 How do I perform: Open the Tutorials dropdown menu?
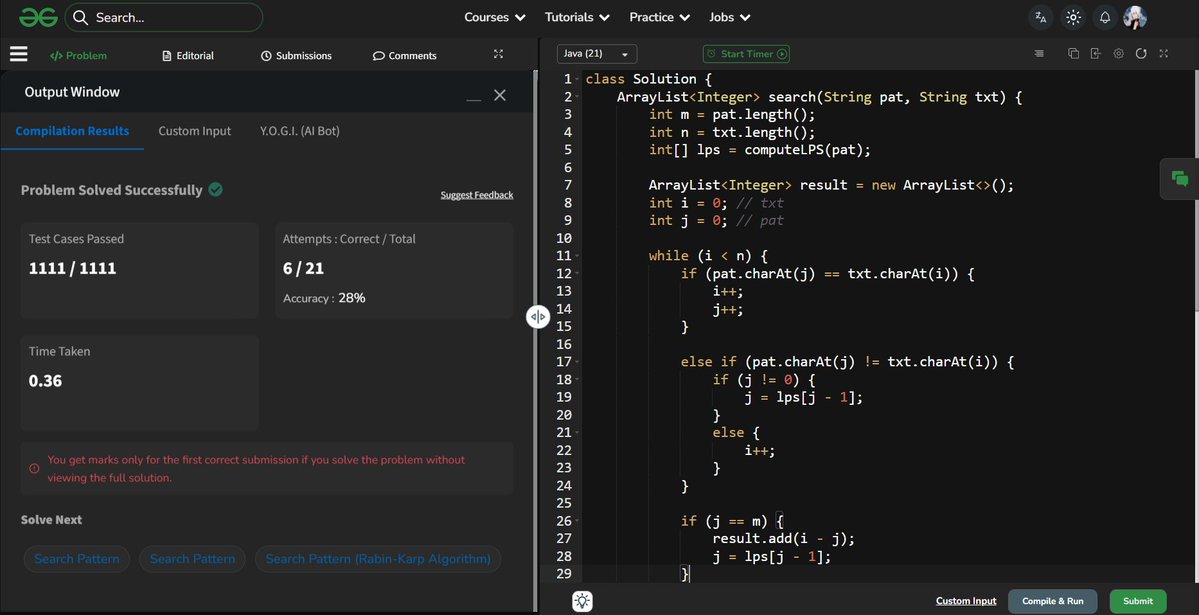[577, 17]
